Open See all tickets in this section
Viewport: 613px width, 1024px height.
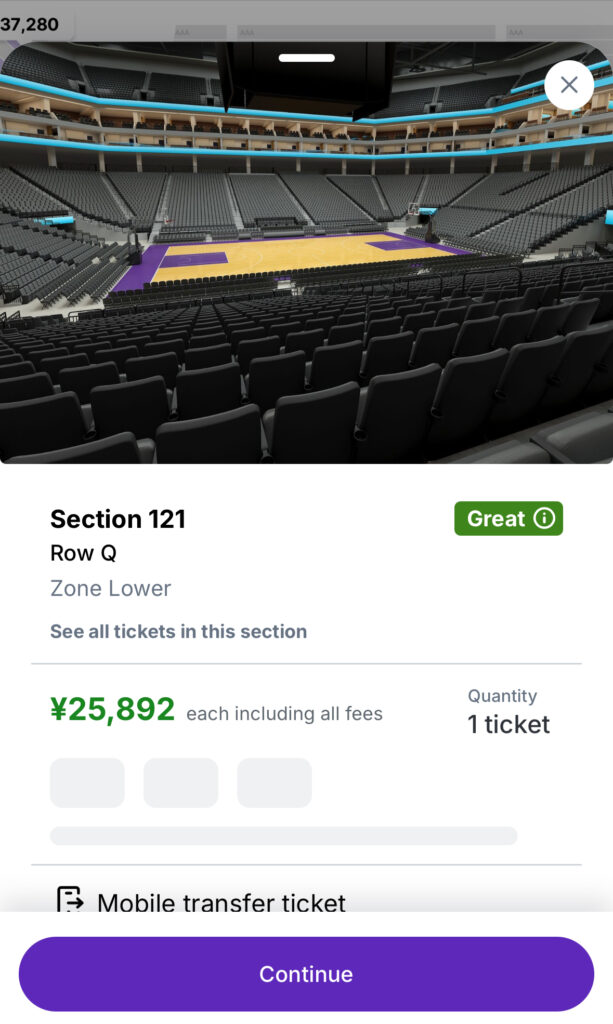179,631
